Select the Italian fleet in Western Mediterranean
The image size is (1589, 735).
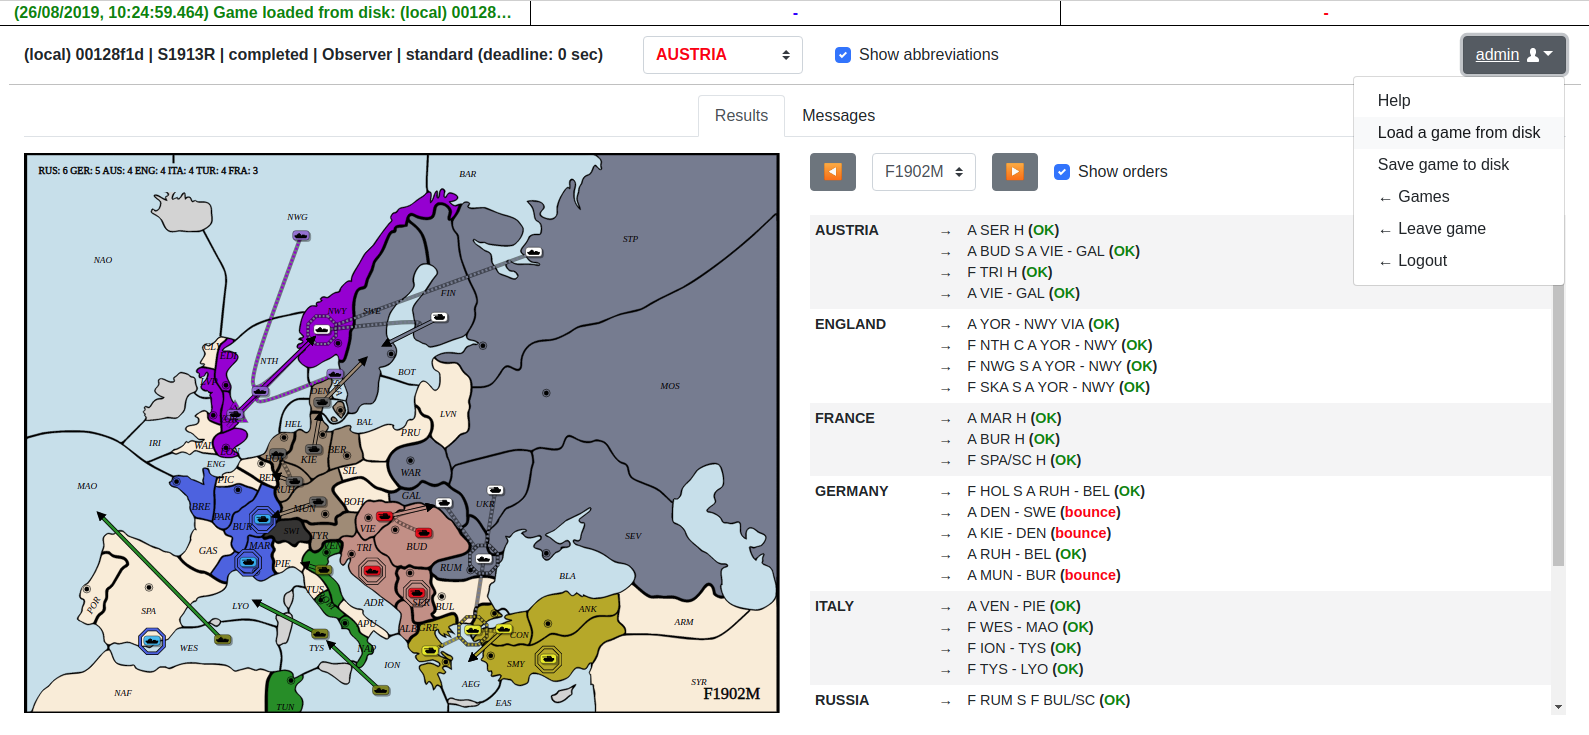coord(223,639)
